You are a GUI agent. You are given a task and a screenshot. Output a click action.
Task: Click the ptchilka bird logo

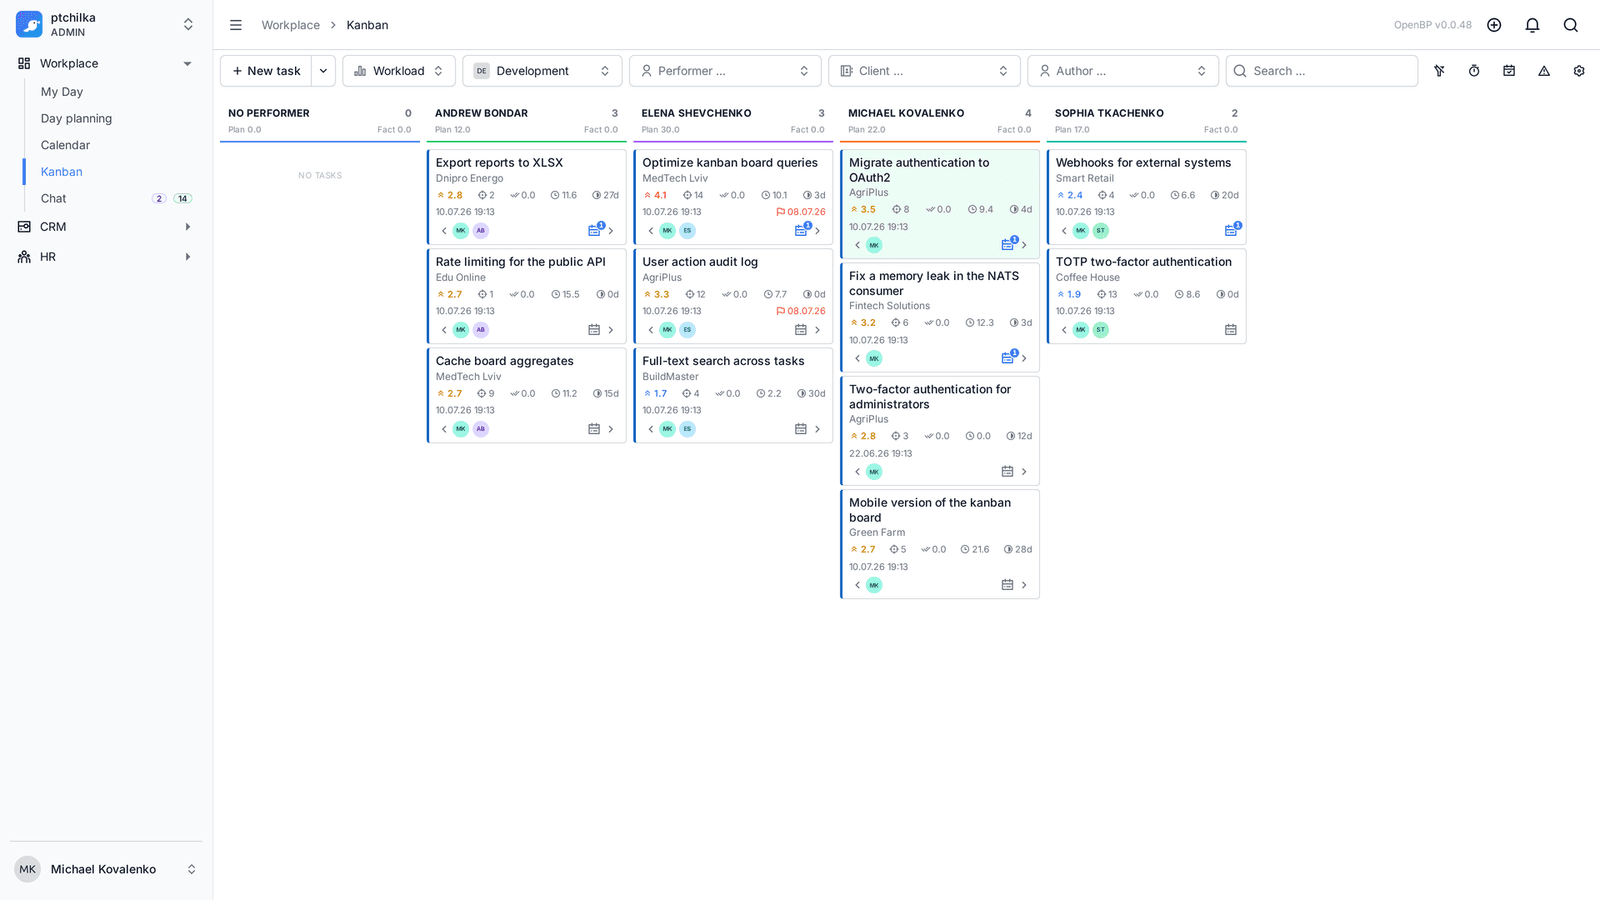coord(29,24)
